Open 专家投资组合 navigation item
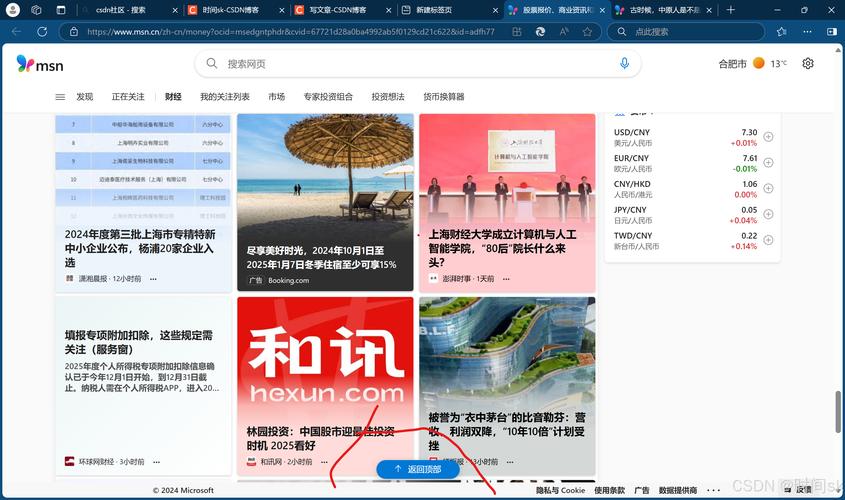The width and height of the screenshot is (845, 500). point(328,97)
